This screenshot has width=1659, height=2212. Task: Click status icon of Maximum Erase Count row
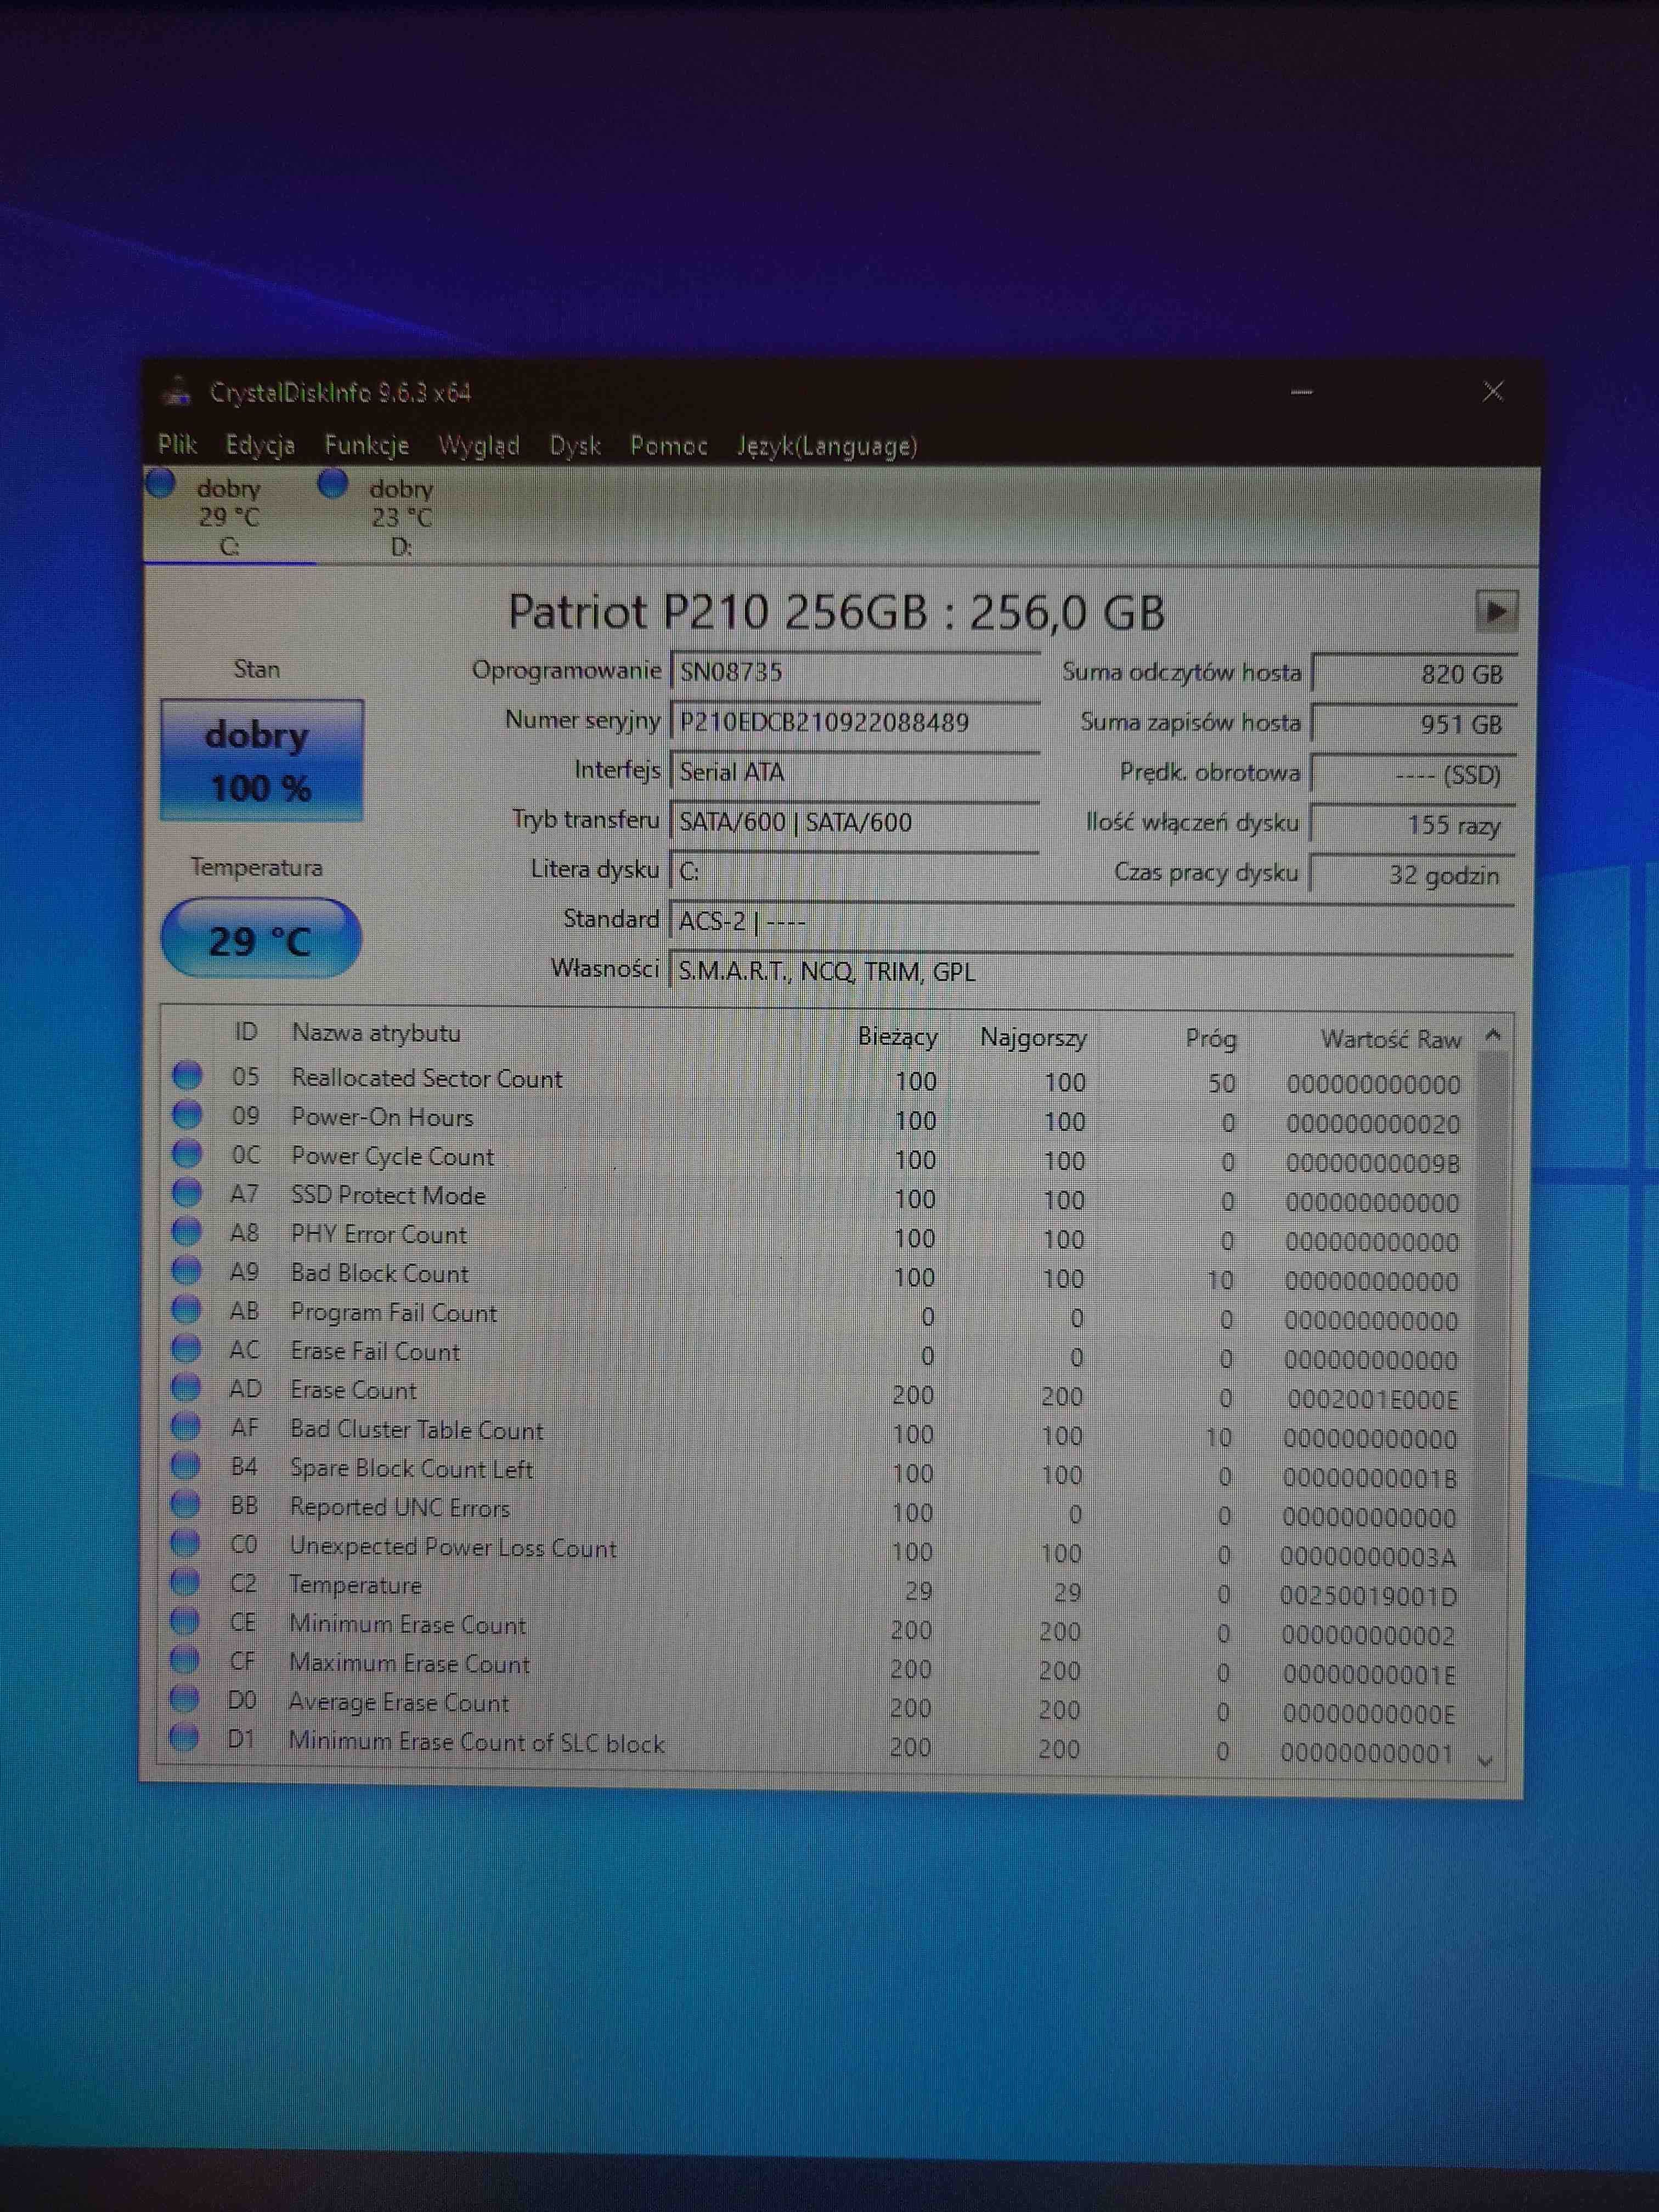click(185, 1660)
